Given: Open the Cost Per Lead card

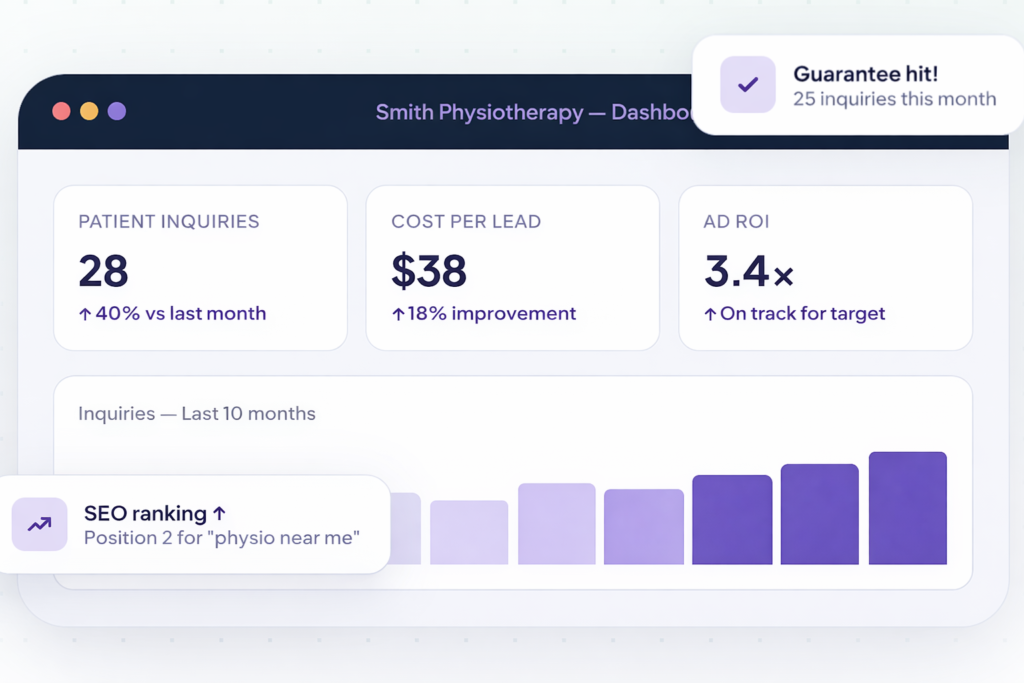Looking at the screenshot, I should click(513, 268).
